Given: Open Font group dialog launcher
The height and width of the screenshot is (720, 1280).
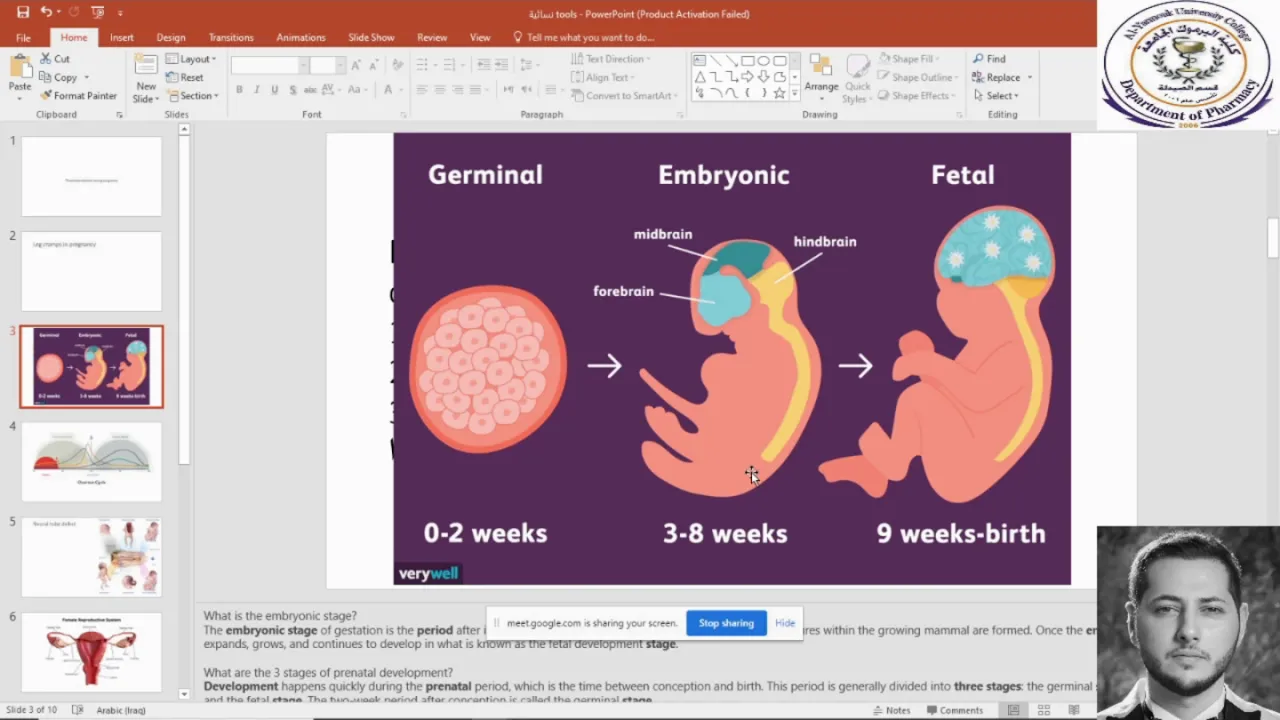Looking at the screenshot, I should (x=404, y=115).
